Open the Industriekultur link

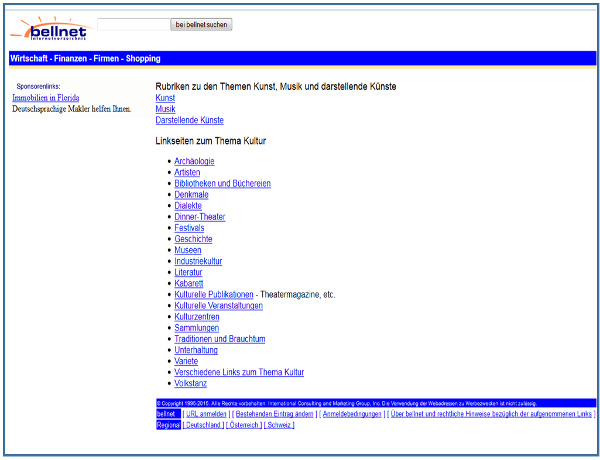[198, 261]
